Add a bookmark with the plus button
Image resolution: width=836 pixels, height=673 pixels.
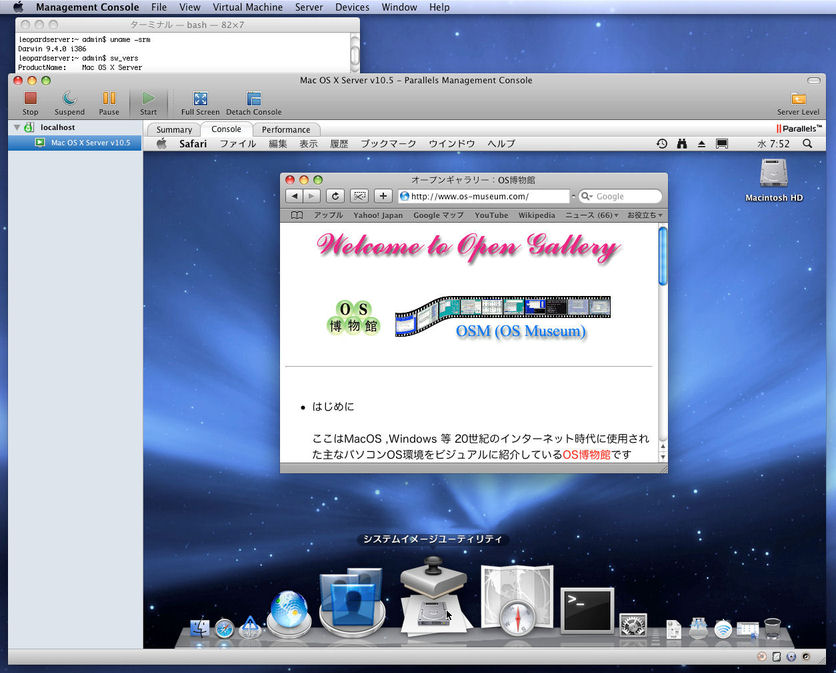coord(383,196)
